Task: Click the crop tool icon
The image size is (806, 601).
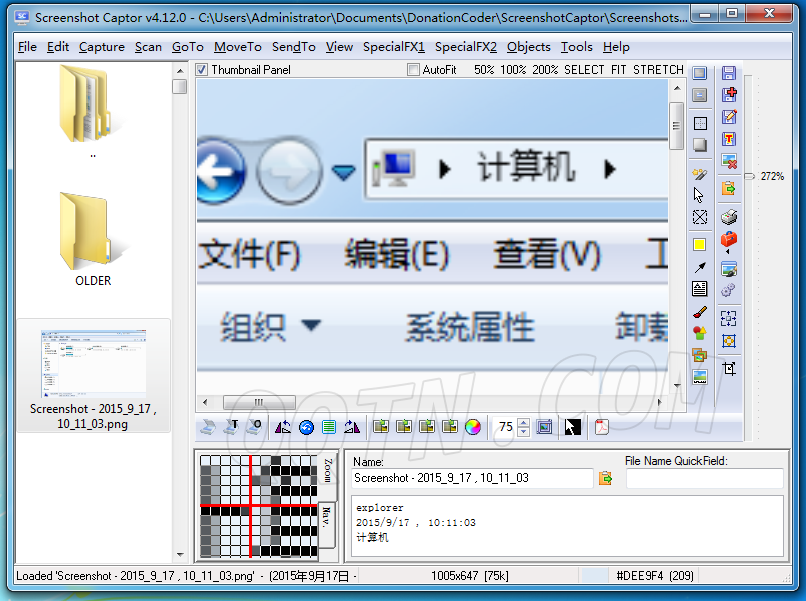Action: [729, 369]
